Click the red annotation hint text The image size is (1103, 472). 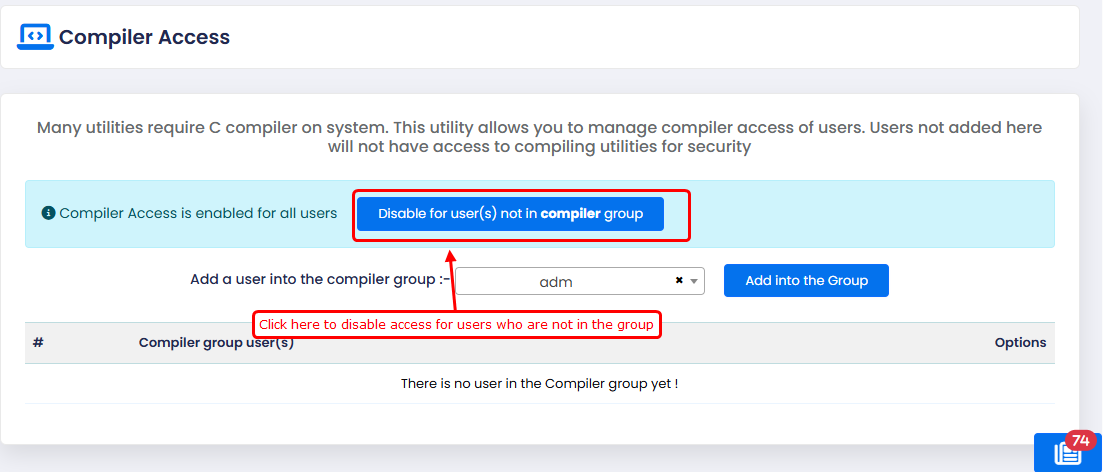tap(456, 324)
